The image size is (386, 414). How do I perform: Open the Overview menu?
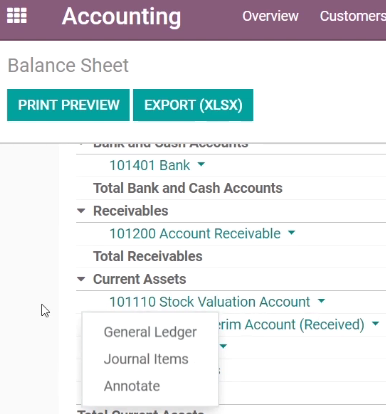(270, 16)
